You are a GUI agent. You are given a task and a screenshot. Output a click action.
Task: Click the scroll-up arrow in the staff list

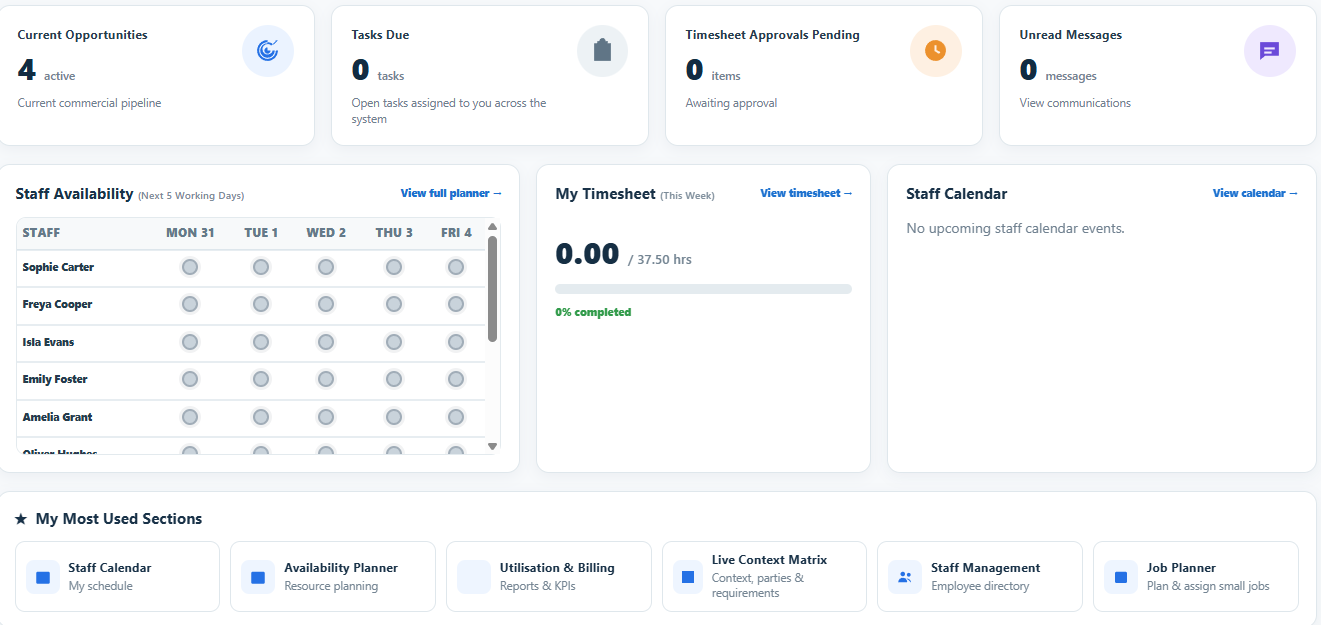[492, 226]
